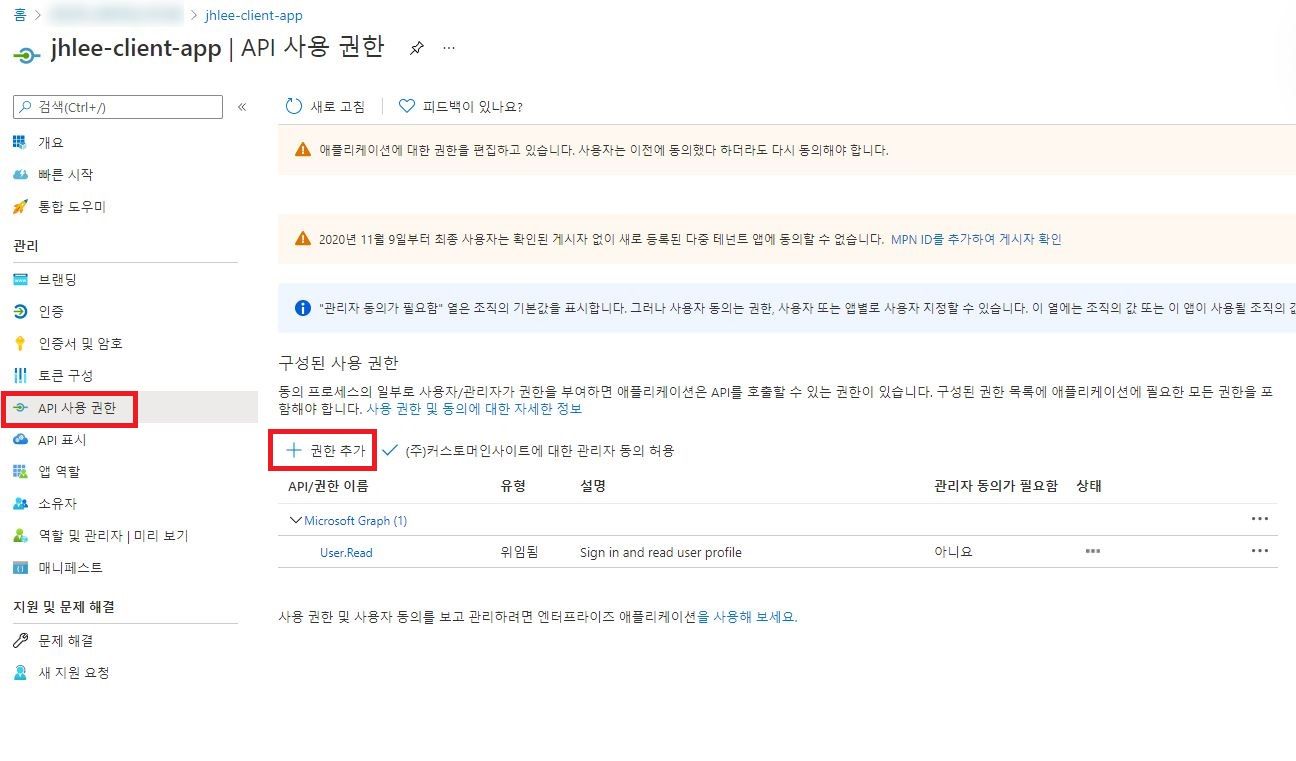Click the 아니요 cell in User.Read row
The width and height of the screenshot is (1296, 761).
tap(953, 551)
